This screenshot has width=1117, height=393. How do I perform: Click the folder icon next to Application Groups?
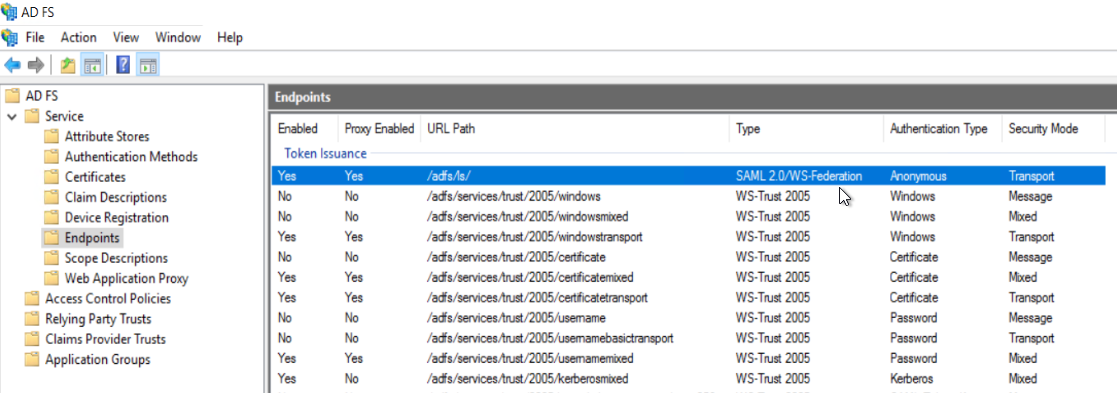tap(31, 360)
